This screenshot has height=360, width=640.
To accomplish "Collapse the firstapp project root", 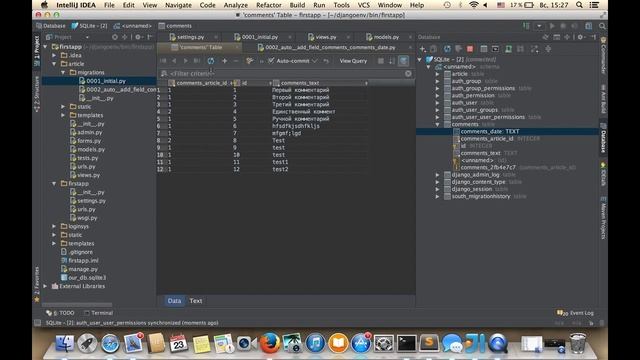I will click(46, 47).
